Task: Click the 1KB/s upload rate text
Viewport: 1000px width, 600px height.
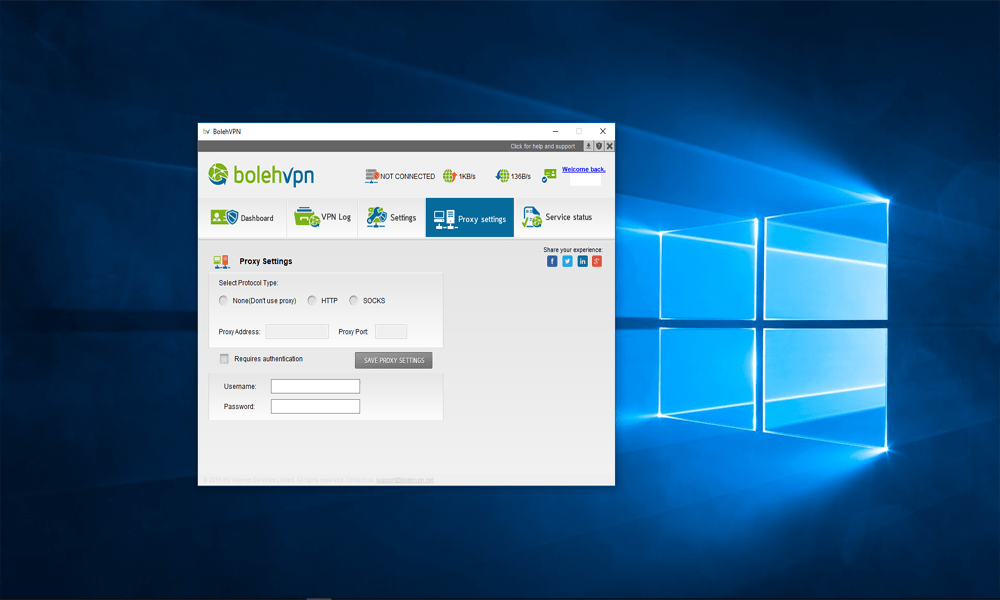Action: pyautogui.click(x=467, y=177)
